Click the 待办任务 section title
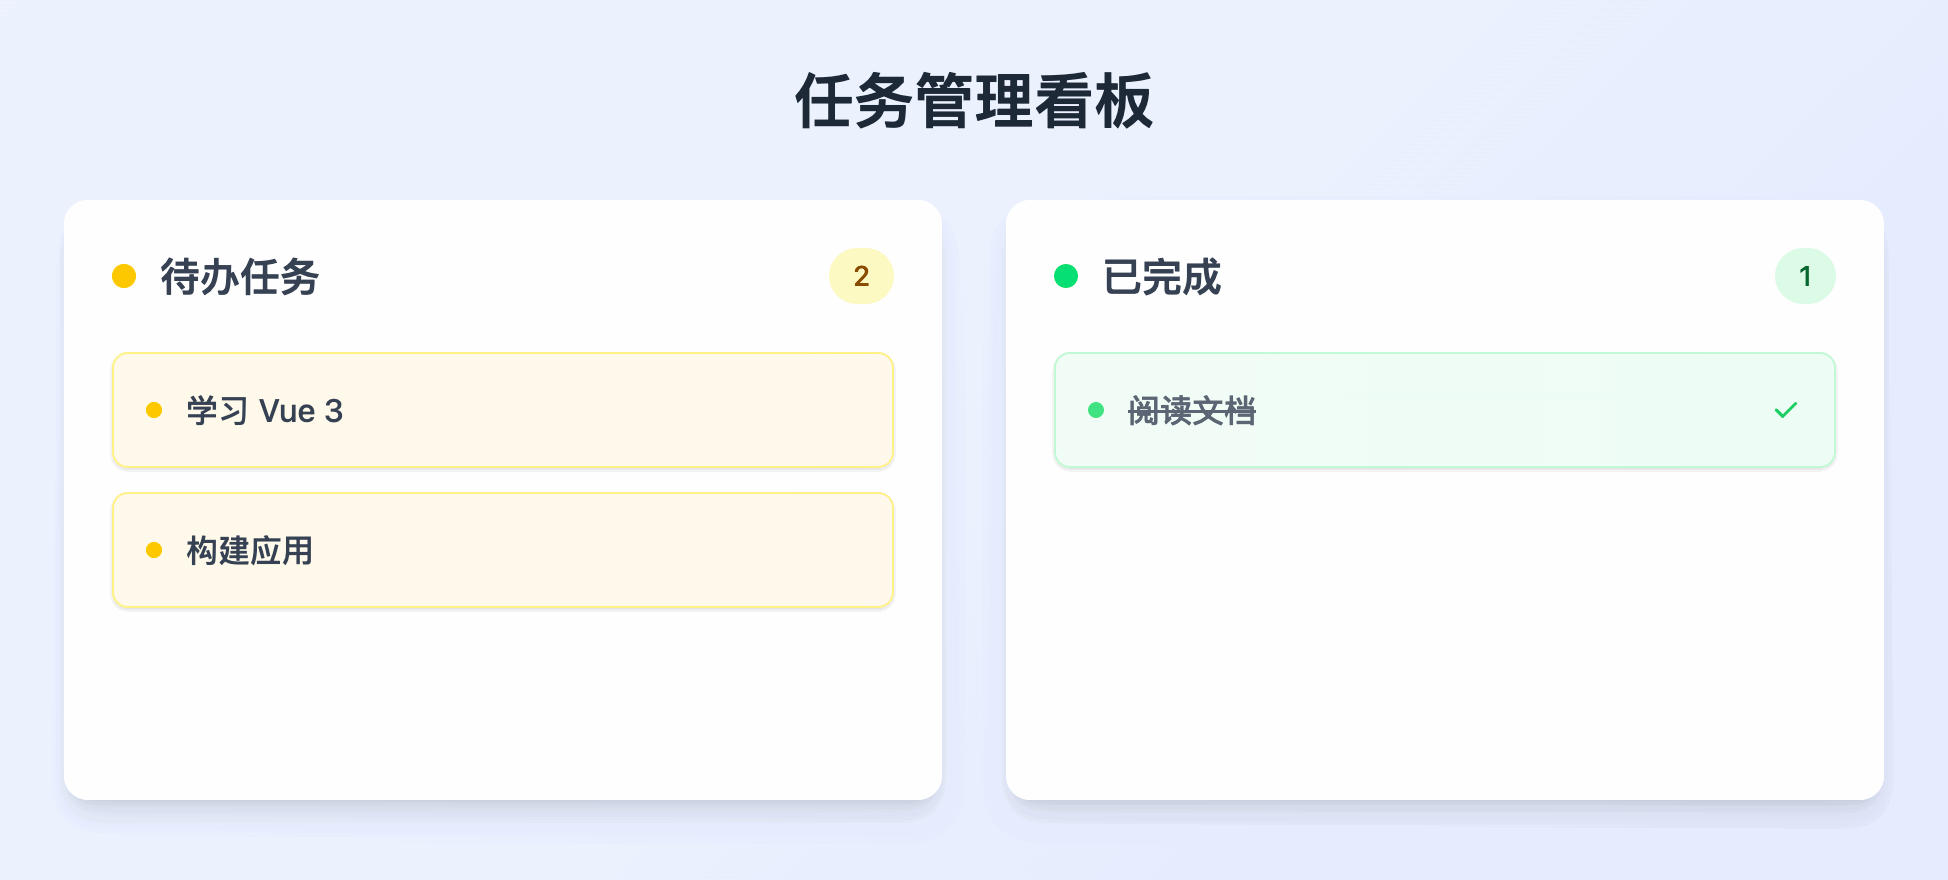Screen dimensions: 1948x880 click(236, 278)
